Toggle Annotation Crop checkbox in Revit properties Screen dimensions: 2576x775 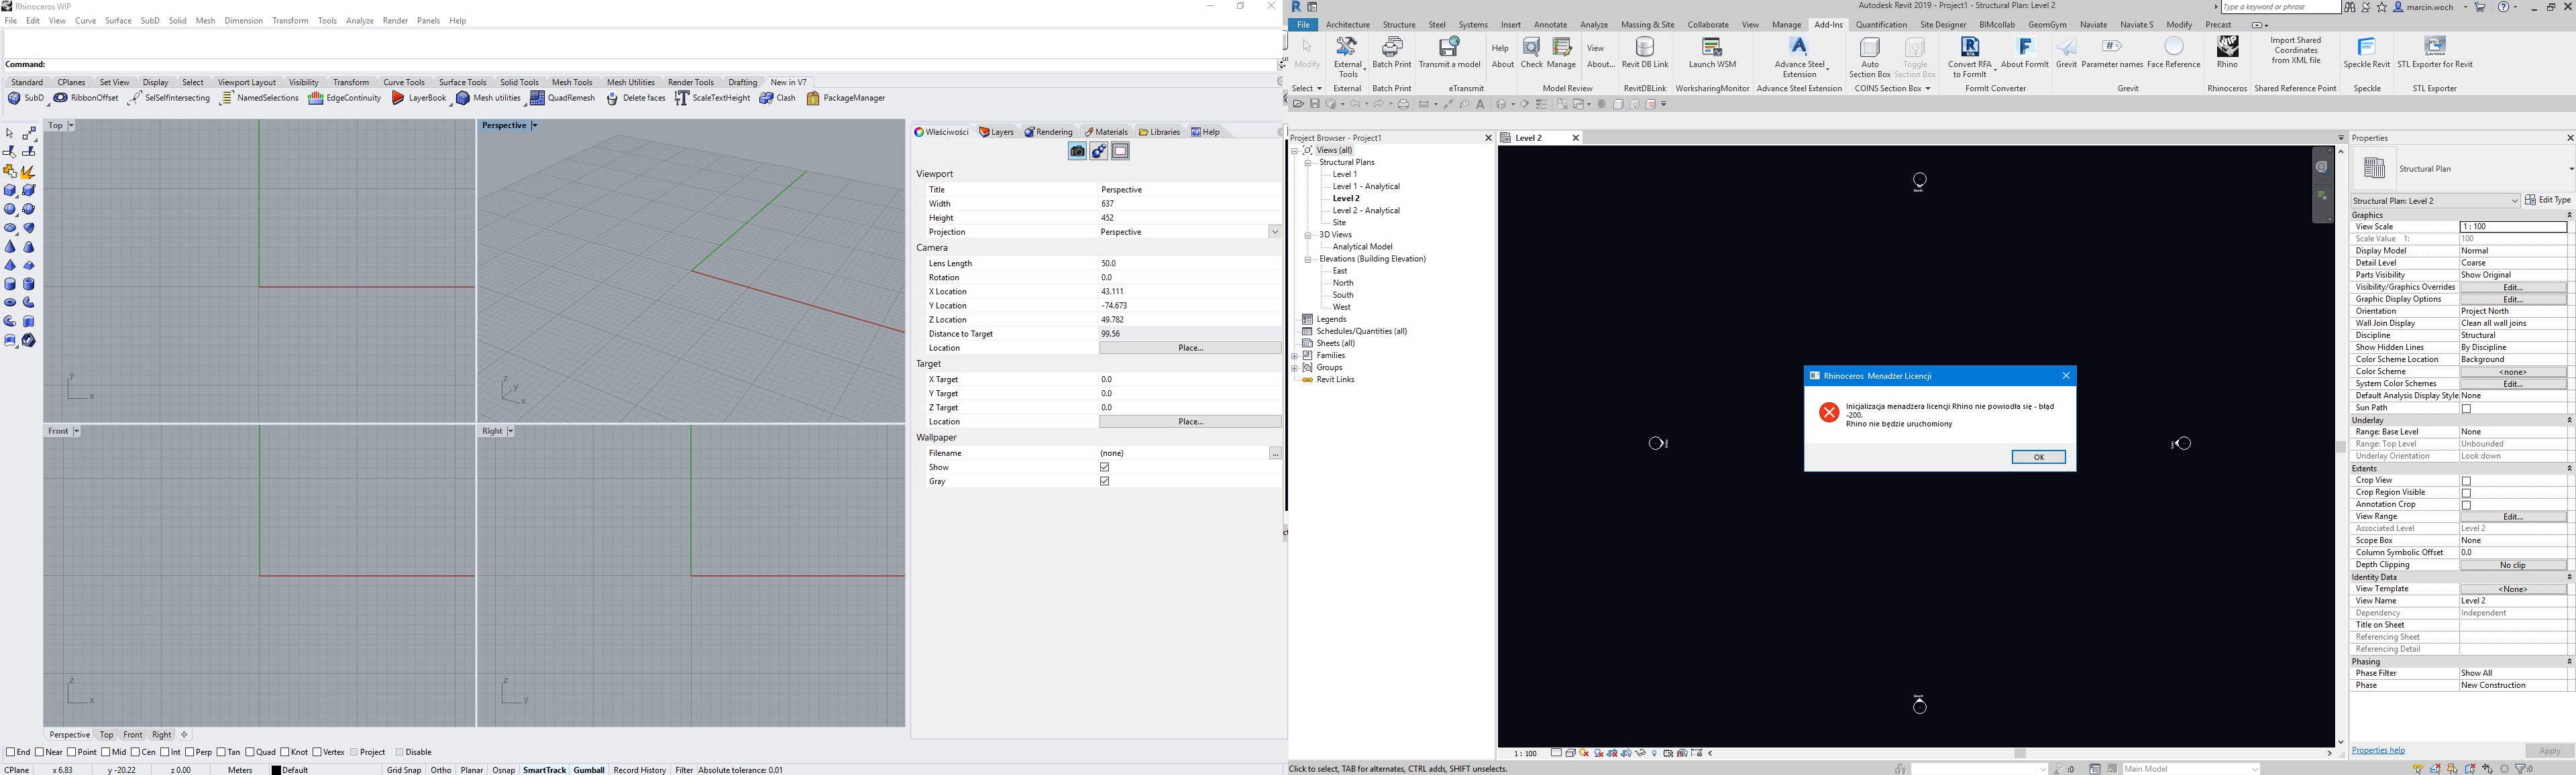pos(2466,505)
